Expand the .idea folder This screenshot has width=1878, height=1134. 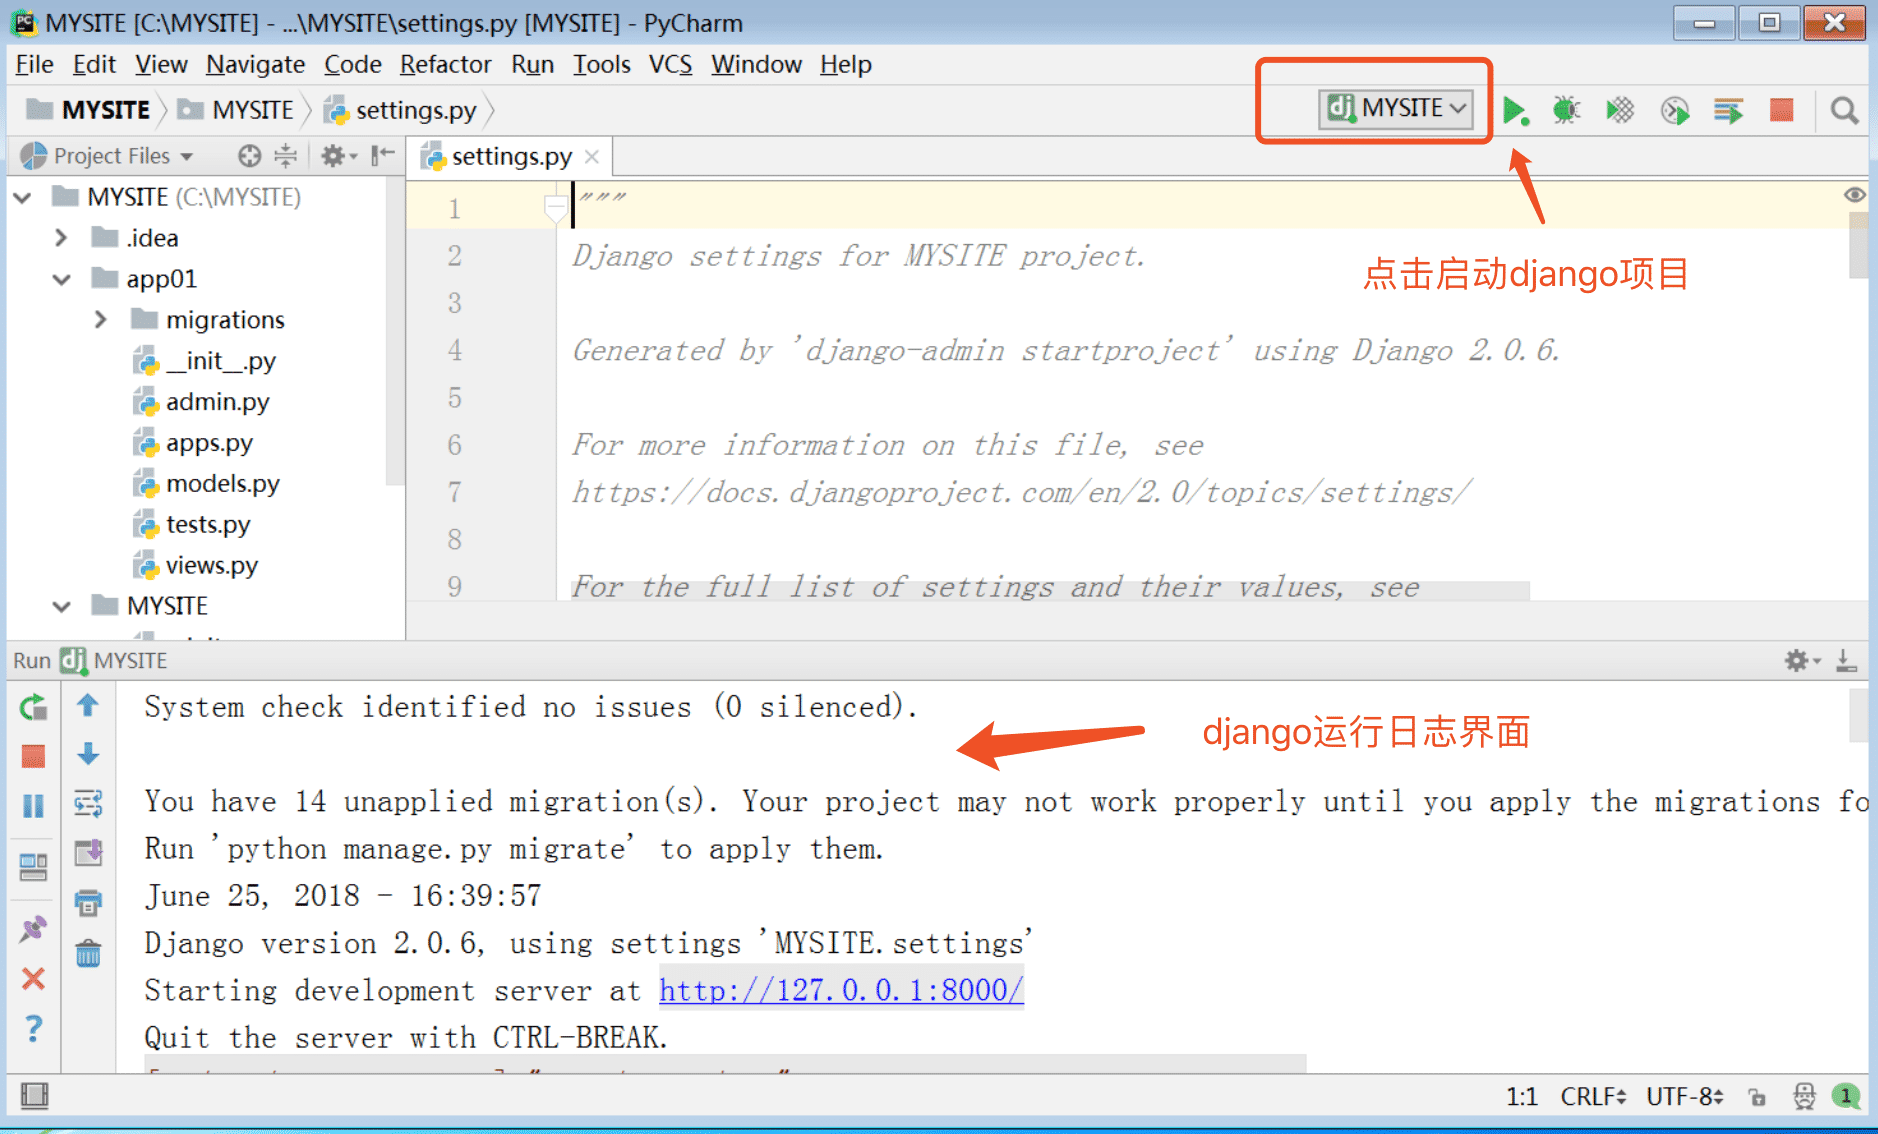point(62,238)
